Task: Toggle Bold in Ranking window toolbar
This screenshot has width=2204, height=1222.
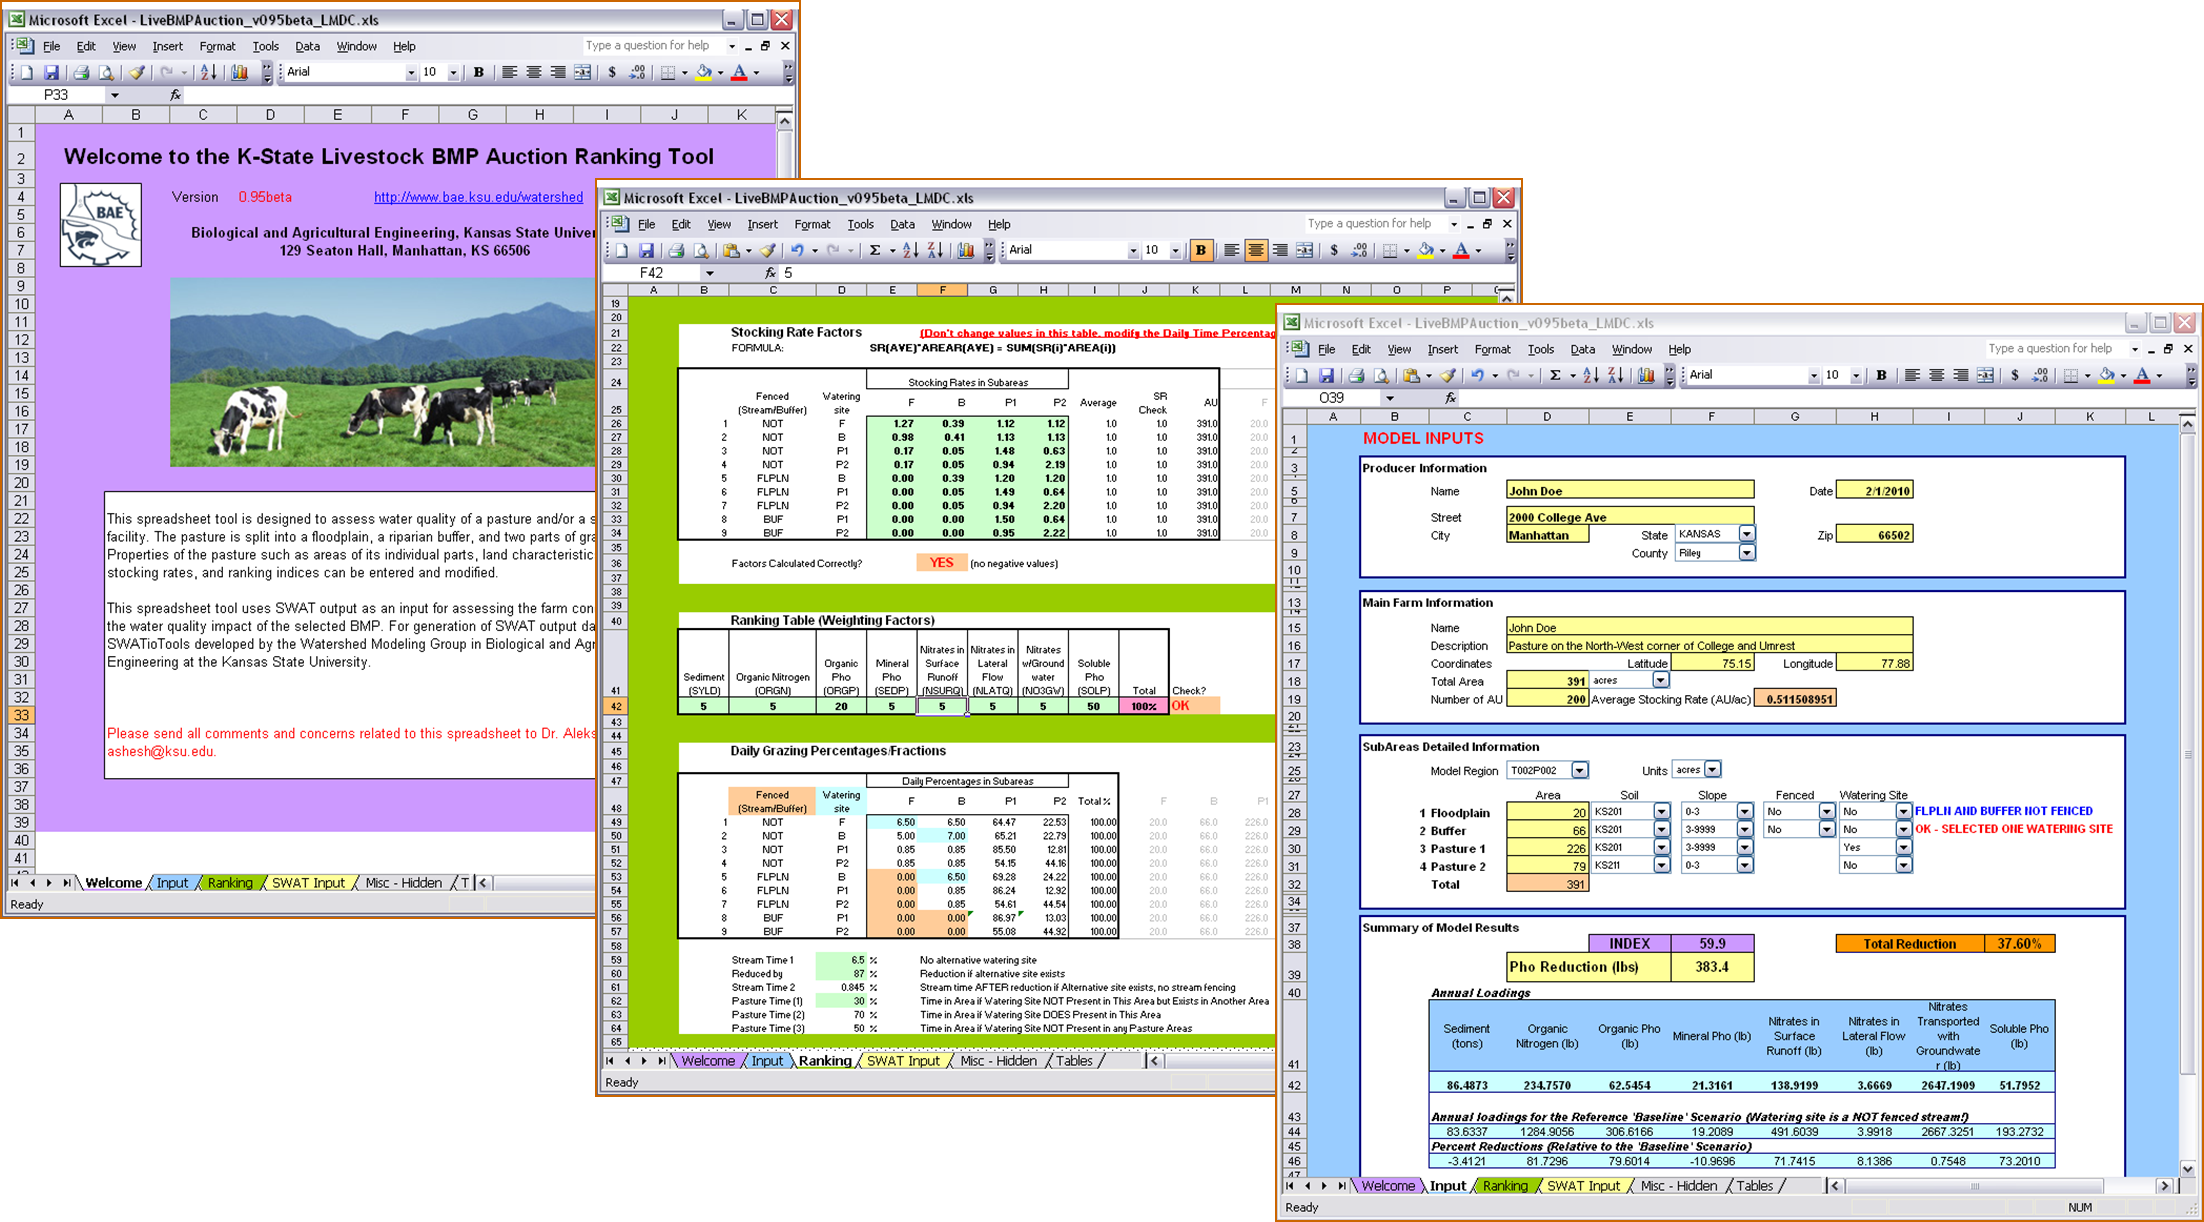Action: [x=1200, y=251]
